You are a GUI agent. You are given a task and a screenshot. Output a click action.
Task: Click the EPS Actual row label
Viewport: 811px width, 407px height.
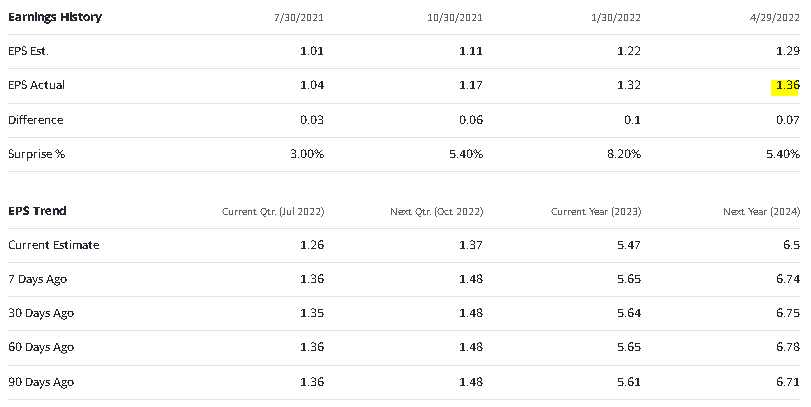36,86
